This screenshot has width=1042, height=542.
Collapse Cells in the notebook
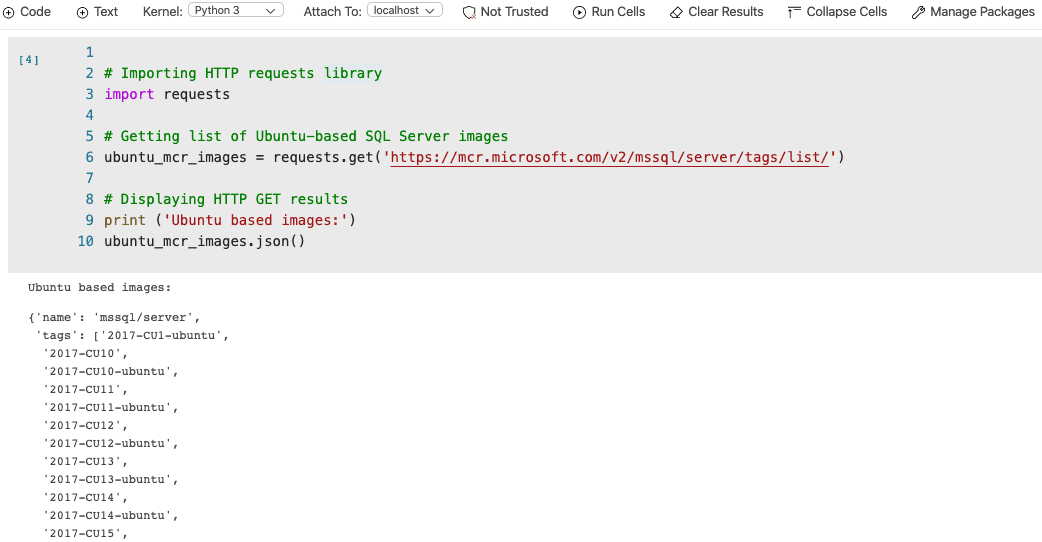pos(837,12)
